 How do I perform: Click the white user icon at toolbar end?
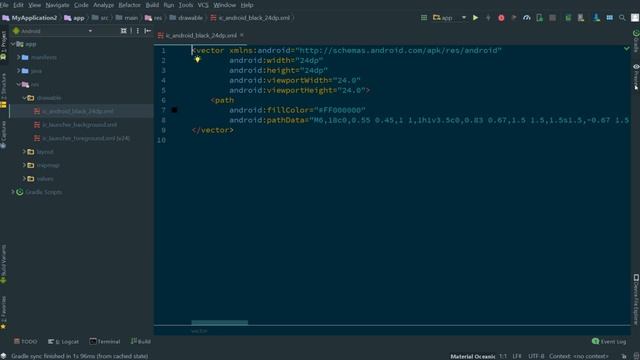(635, 18)
